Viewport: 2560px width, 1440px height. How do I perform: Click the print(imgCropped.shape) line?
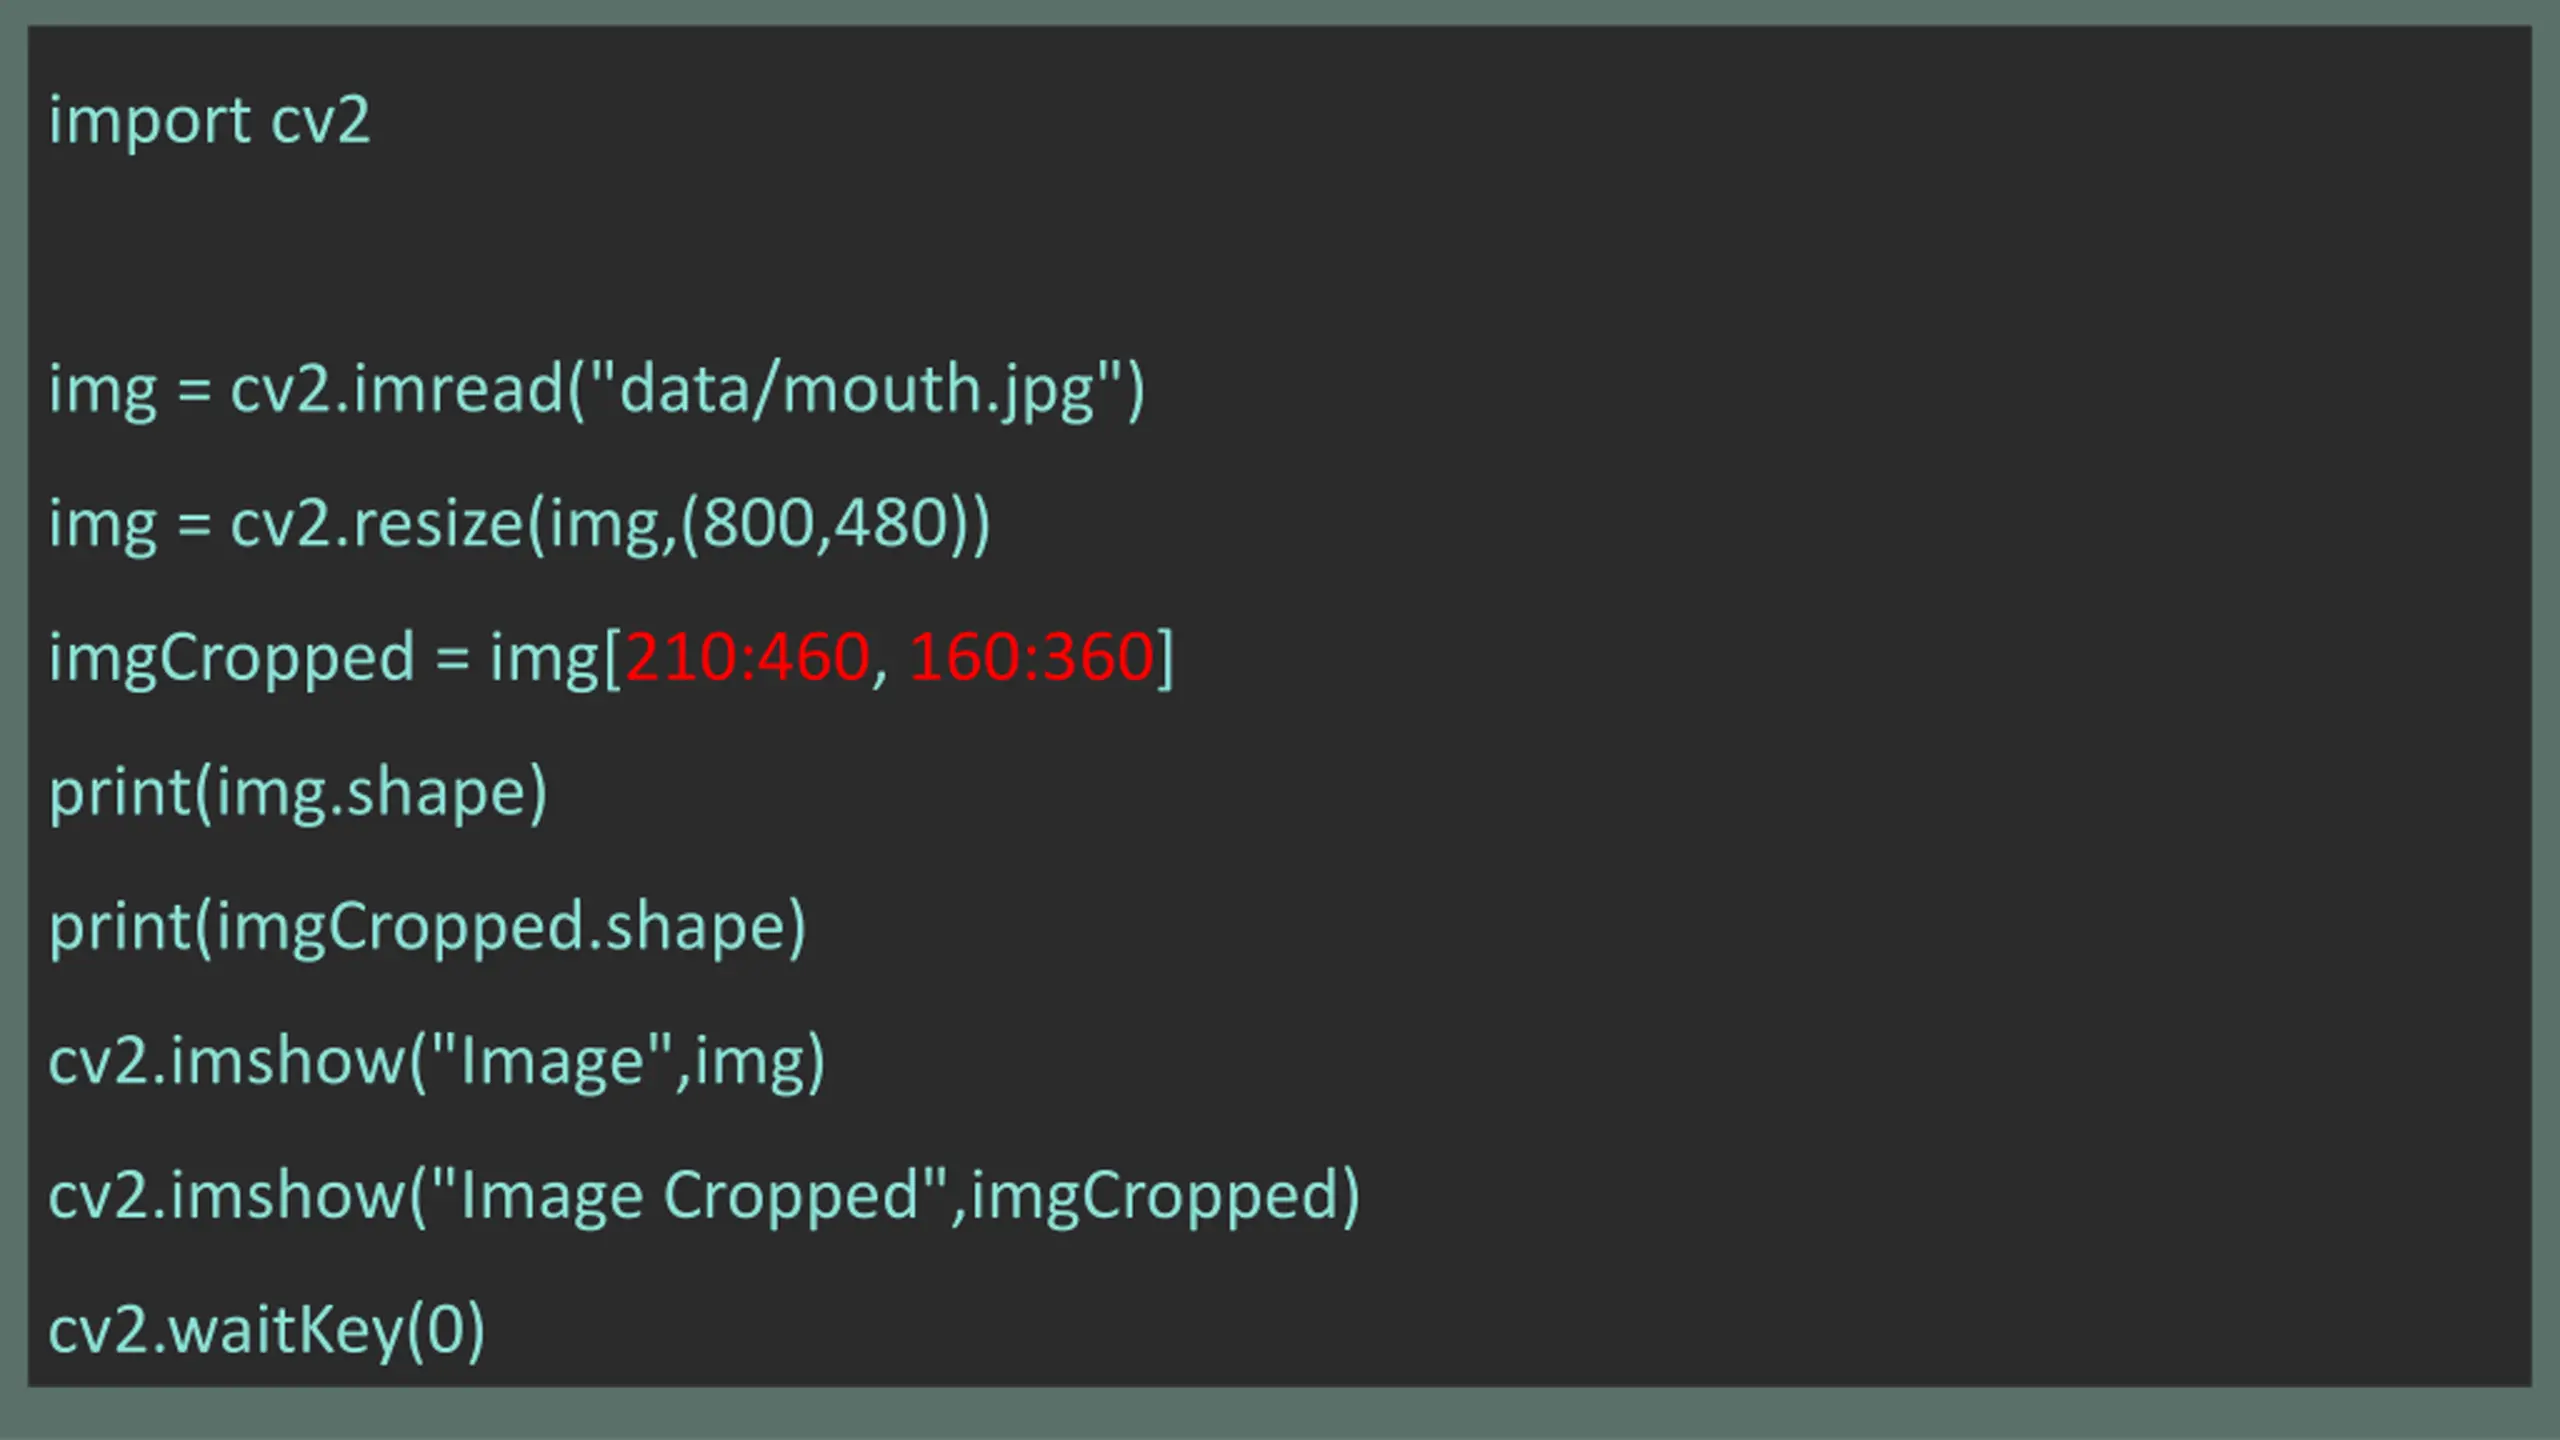pos(427,928)
